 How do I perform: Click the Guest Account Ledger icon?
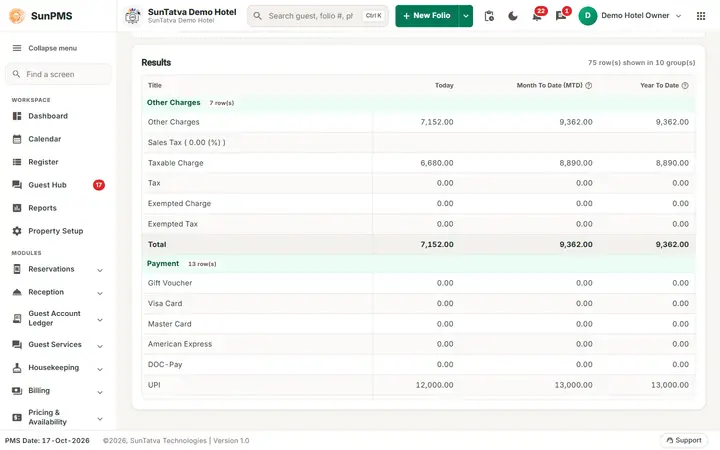pyautogui.click(x=17, y=318)
